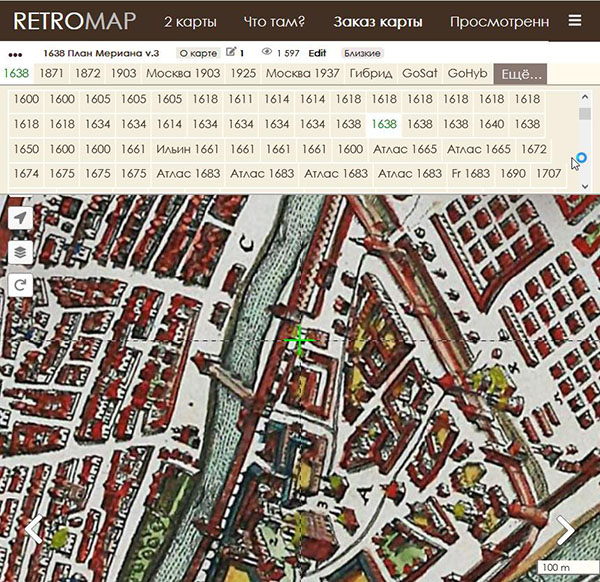
Task: Click the three-dots options icon
Action: pos(15,53)
